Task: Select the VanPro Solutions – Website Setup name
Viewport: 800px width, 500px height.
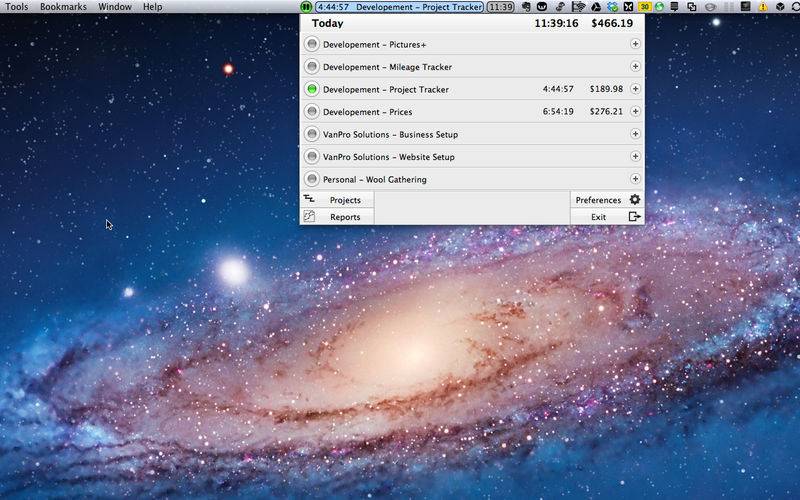Action: (x=389, y=157)
